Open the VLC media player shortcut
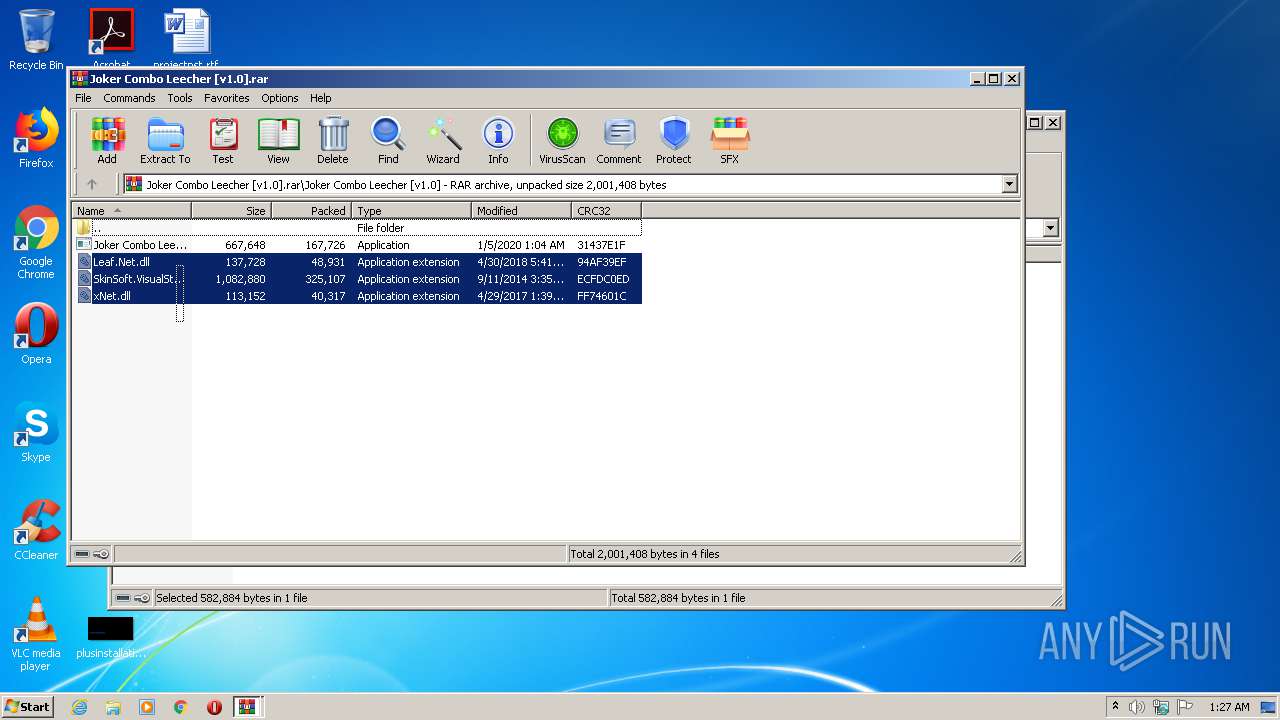This screenshot has height=720, width=1280. 36,634
